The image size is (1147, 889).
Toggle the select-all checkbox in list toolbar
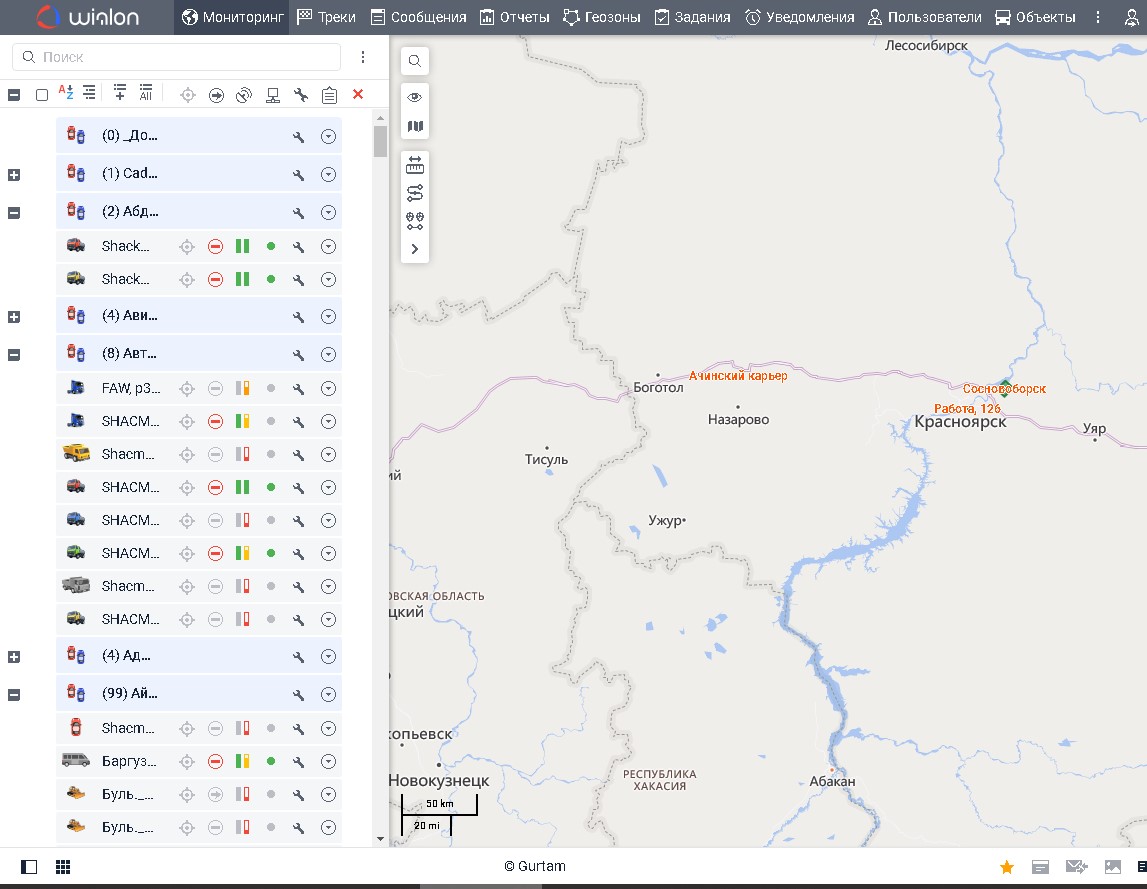42,95
